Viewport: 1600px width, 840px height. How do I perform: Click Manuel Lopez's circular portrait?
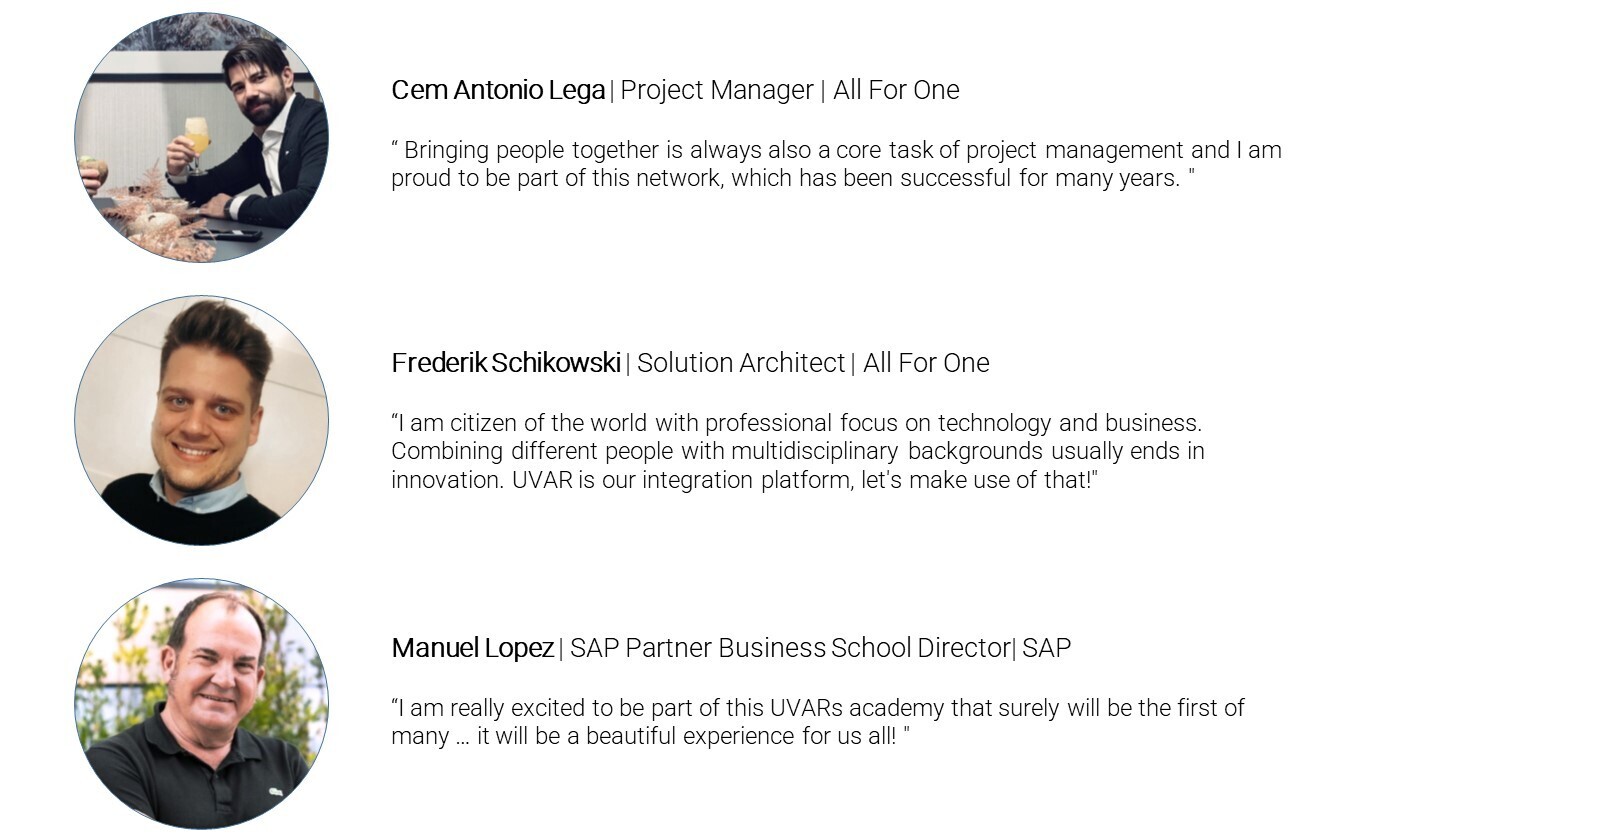(x=201, y=704)
